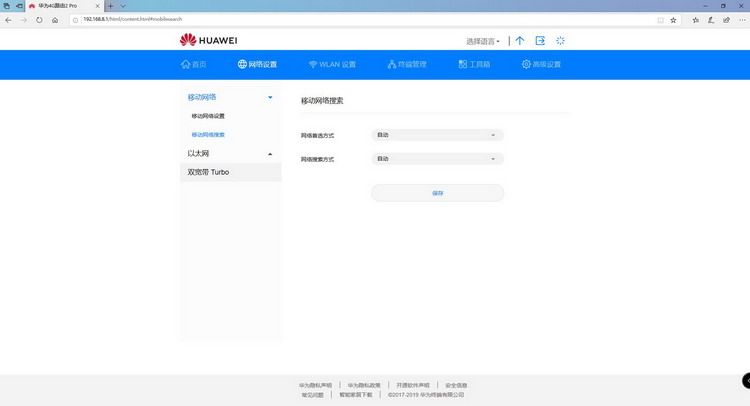Open the device management network-tree tab
The height and width of the screenshot is (406, 750).
coord(407,64)
